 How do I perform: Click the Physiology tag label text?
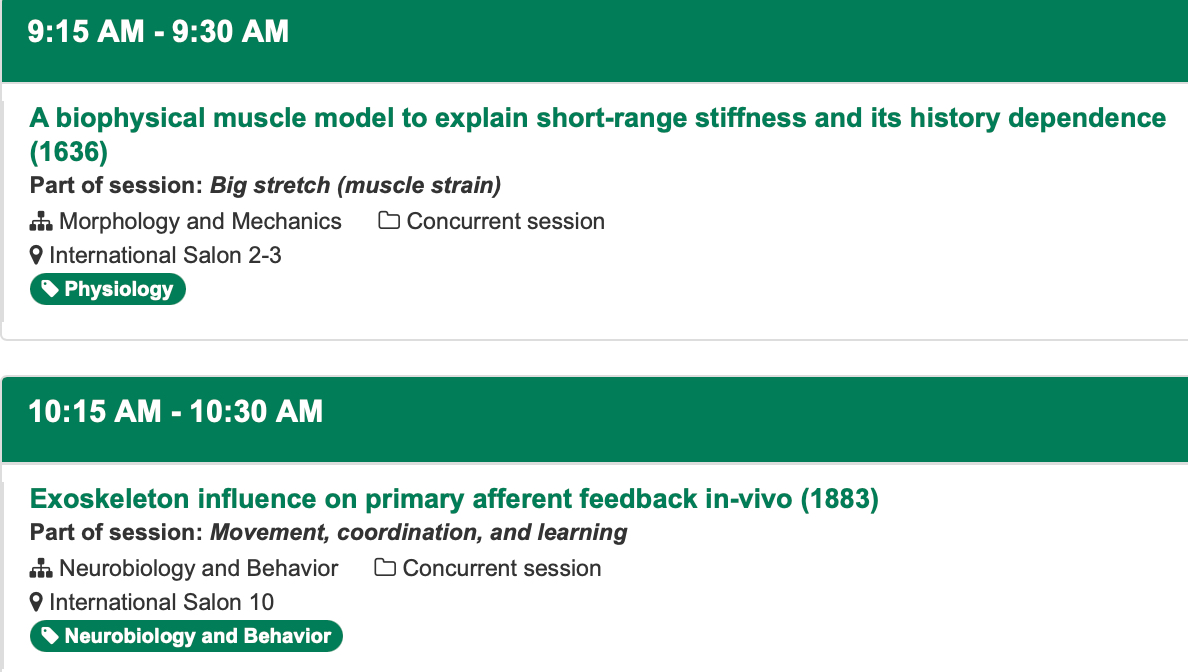[119, 290]
